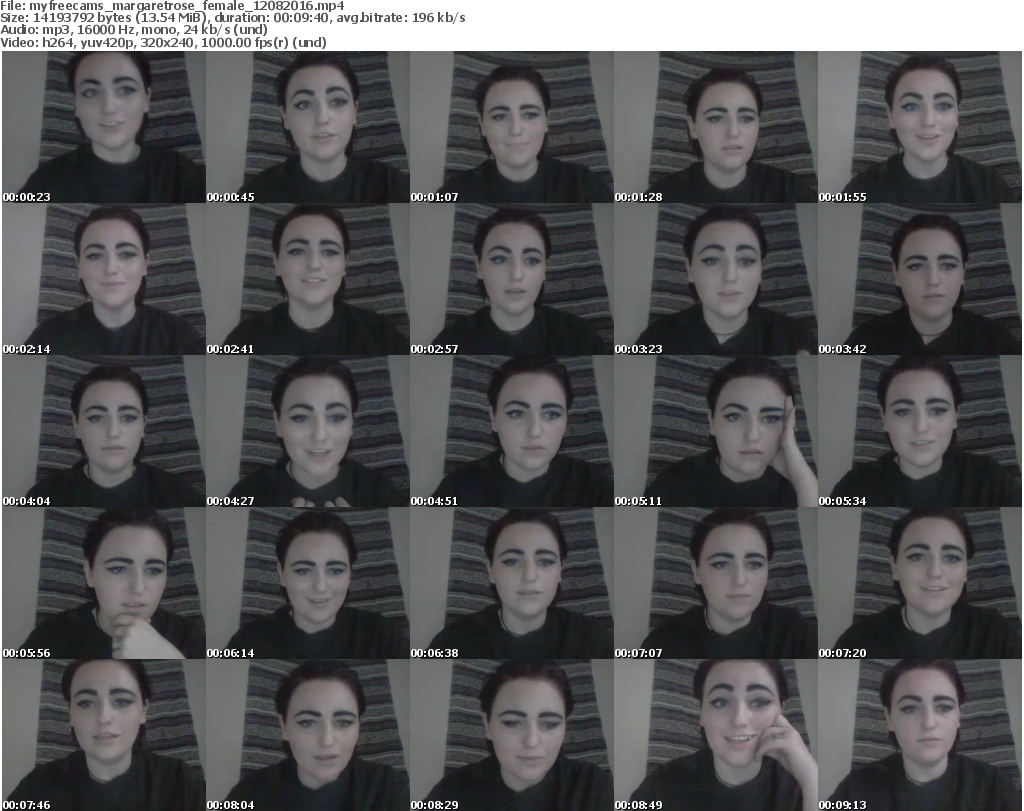Select the 00:04:27 frame
The width and height of the screenshot is (1024, 811).
[x=308, y=432]
